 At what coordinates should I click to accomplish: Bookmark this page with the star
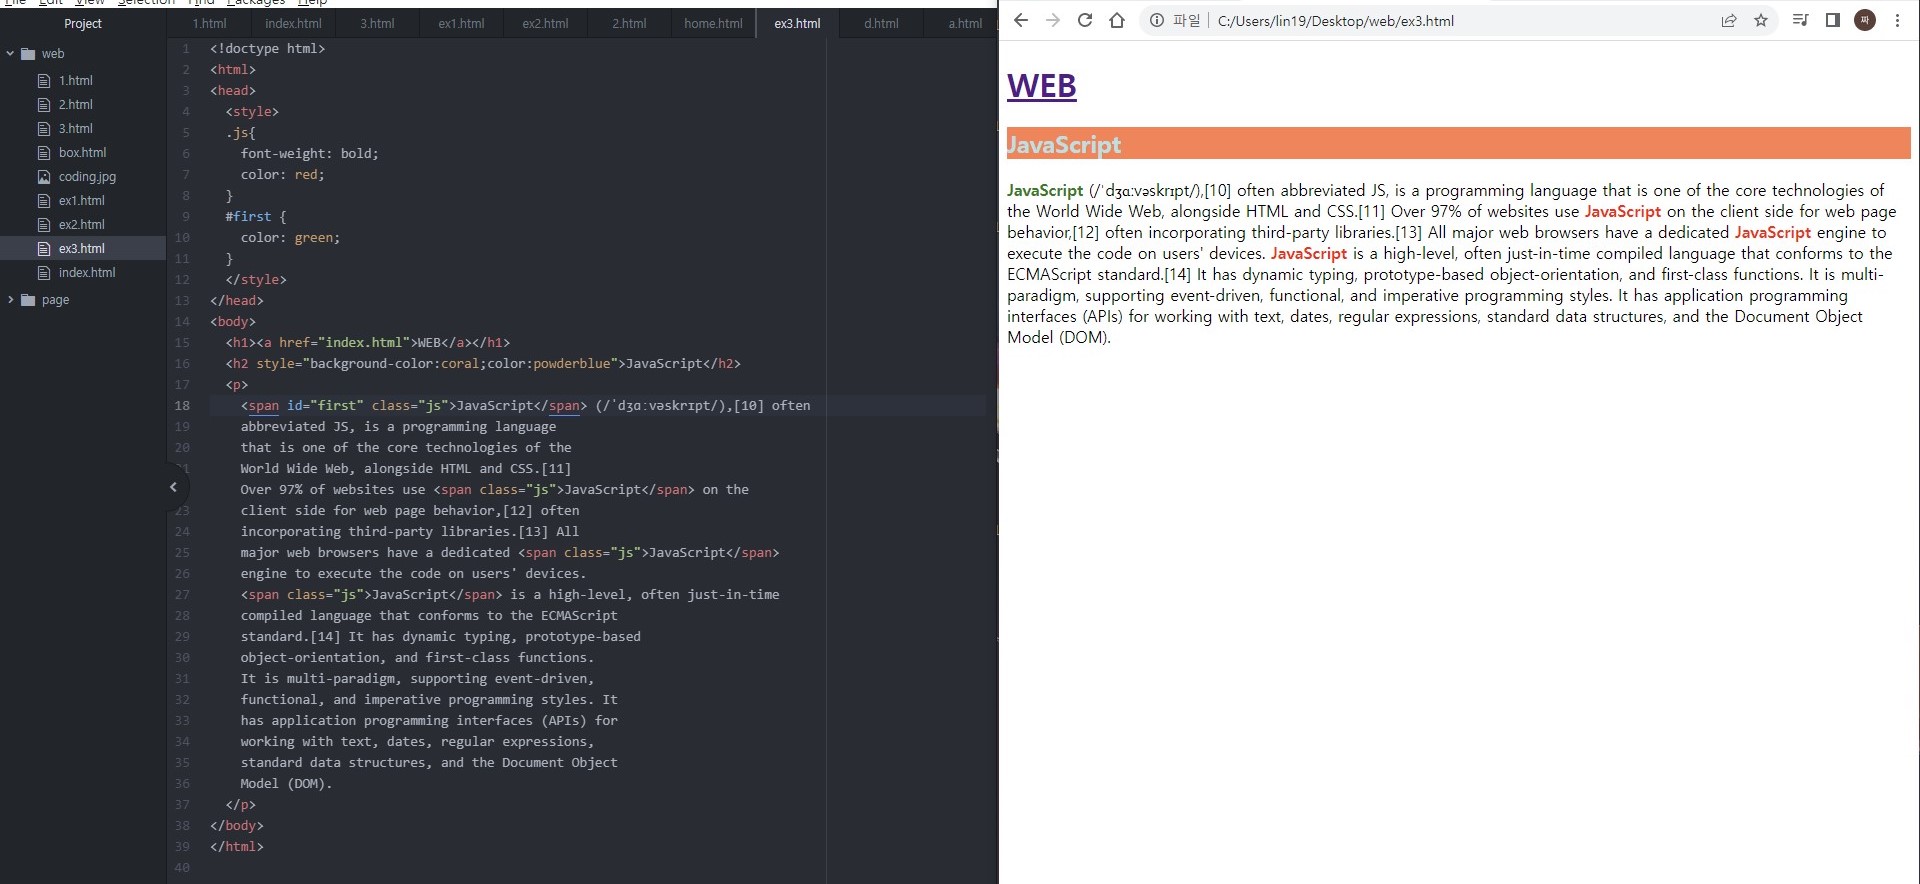pyautogui.click(x=1761, y=20)
